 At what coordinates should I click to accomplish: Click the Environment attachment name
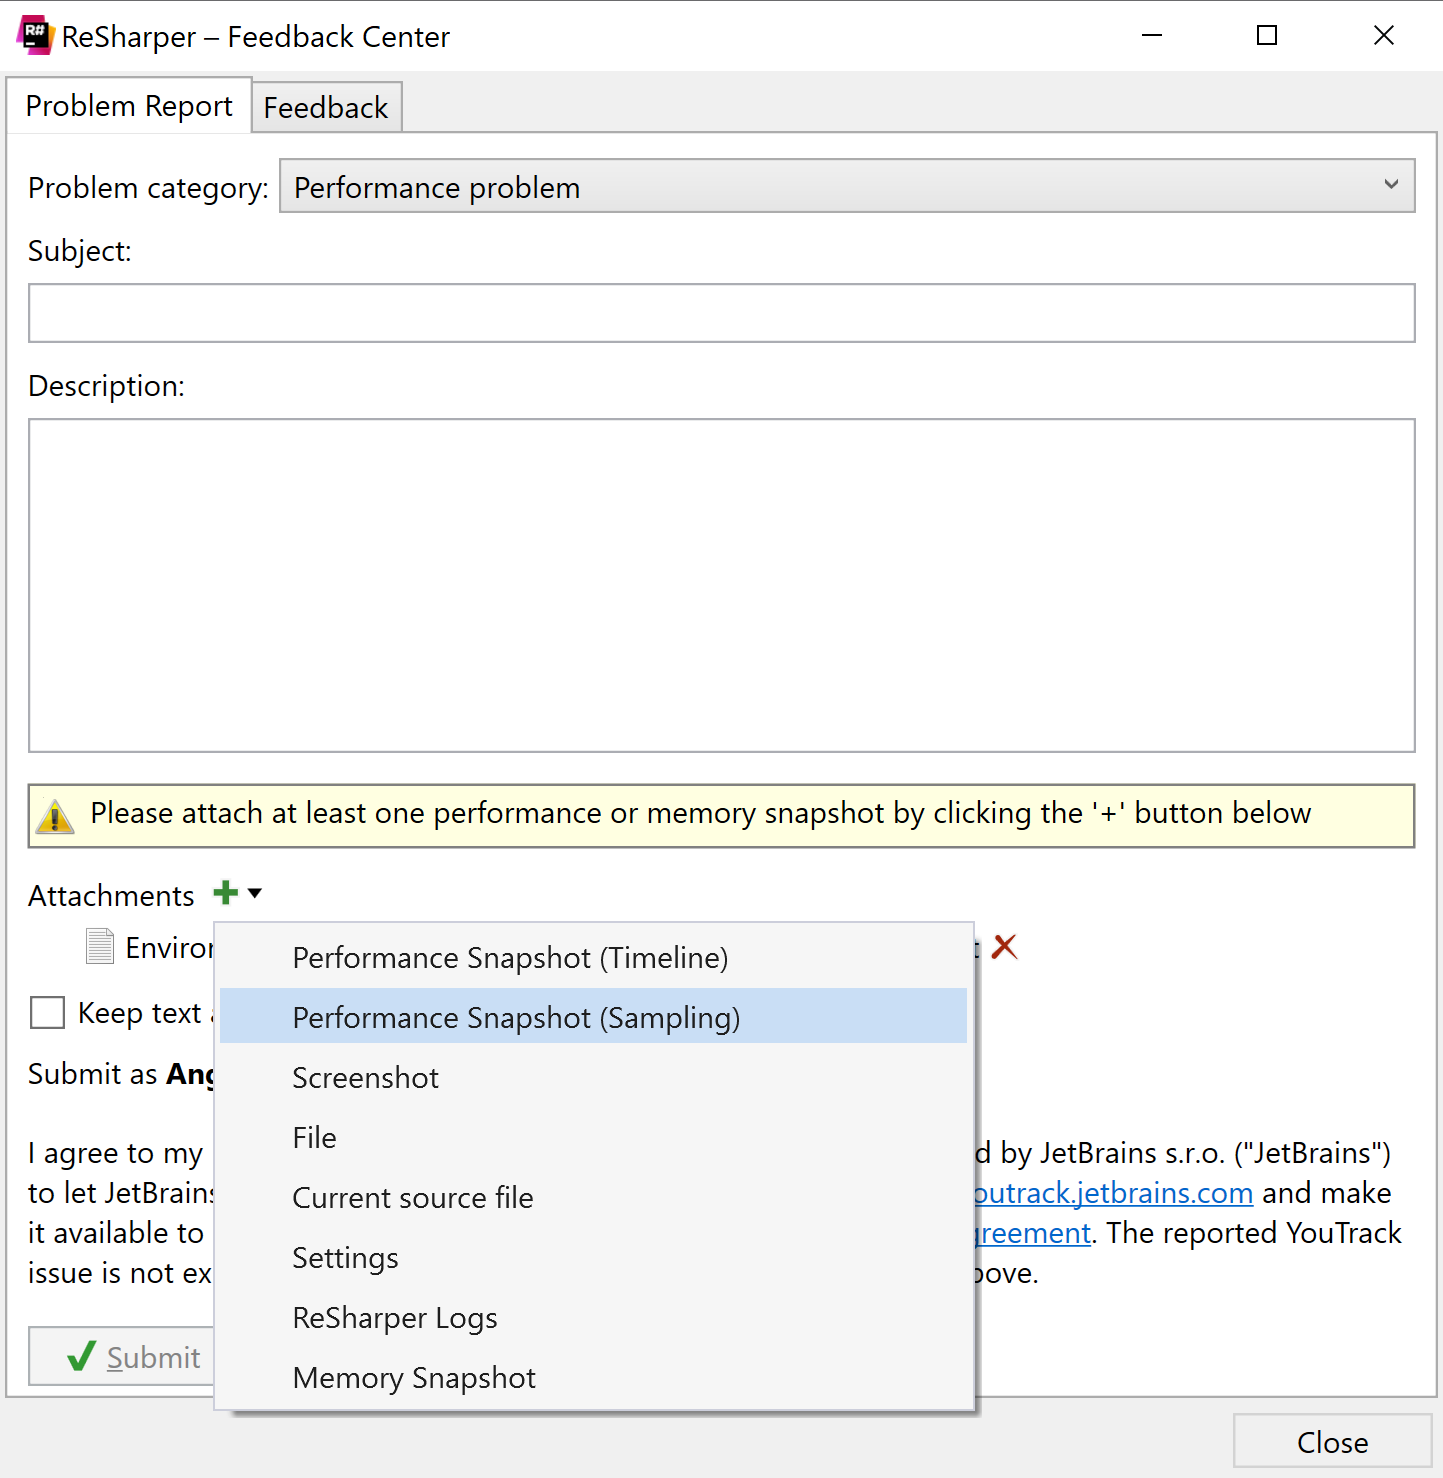coord(169,947)
